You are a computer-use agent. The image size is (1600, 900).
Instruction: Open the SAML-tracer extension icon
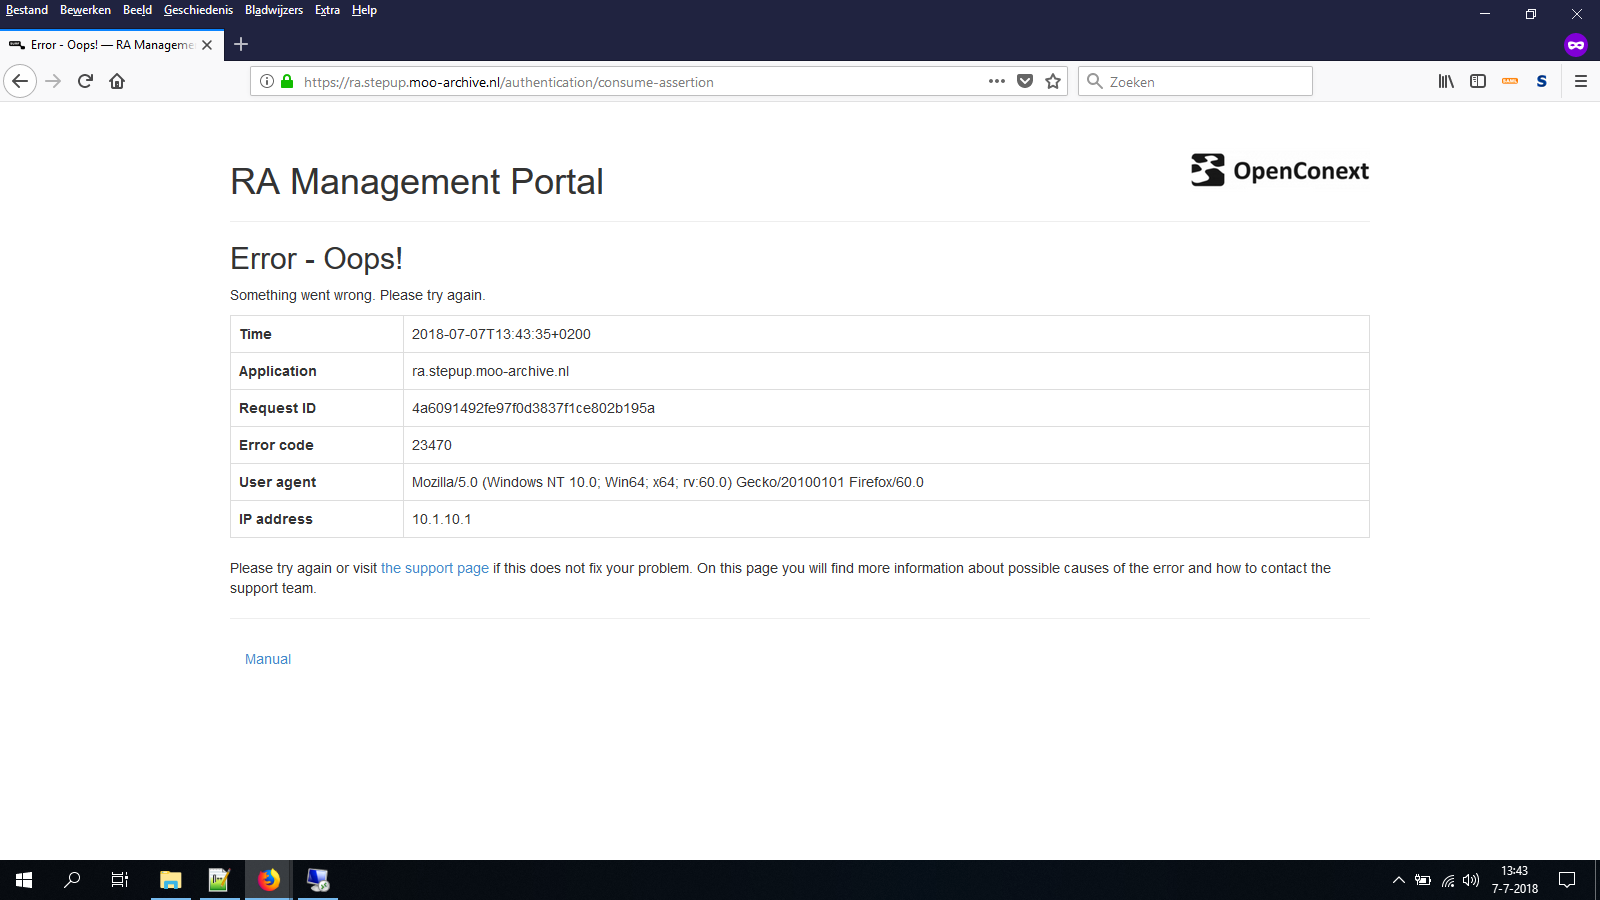pyautogui.click(x=1510, y=81)
